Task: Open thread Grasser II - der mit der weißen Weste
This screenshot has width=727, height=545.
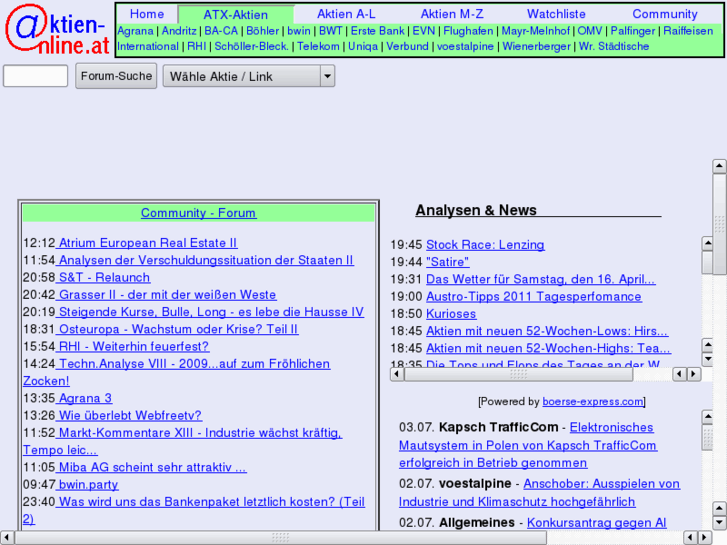Action: [166, 295]
